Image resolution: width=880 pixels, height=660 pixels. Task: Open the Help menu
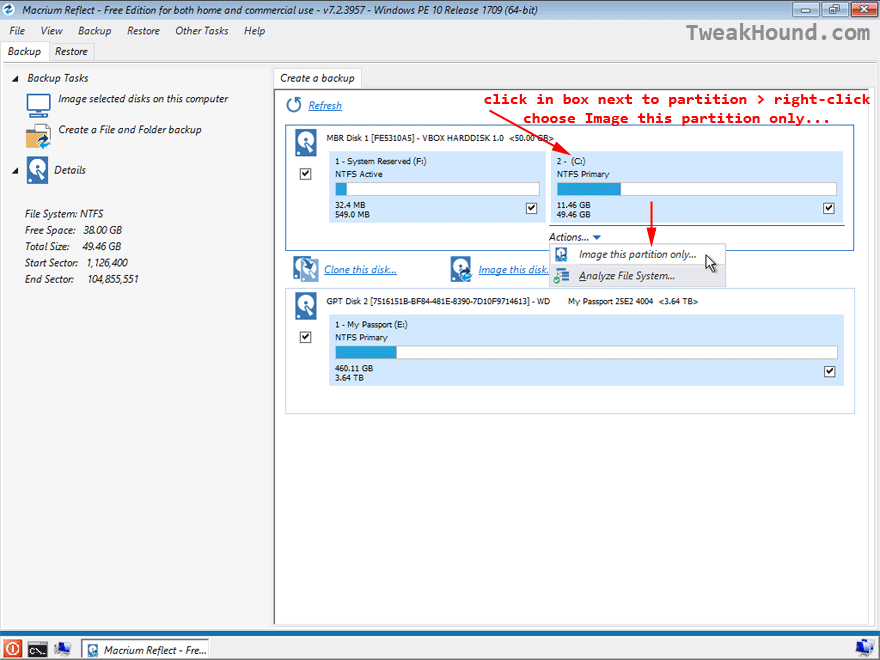[254, 31]
